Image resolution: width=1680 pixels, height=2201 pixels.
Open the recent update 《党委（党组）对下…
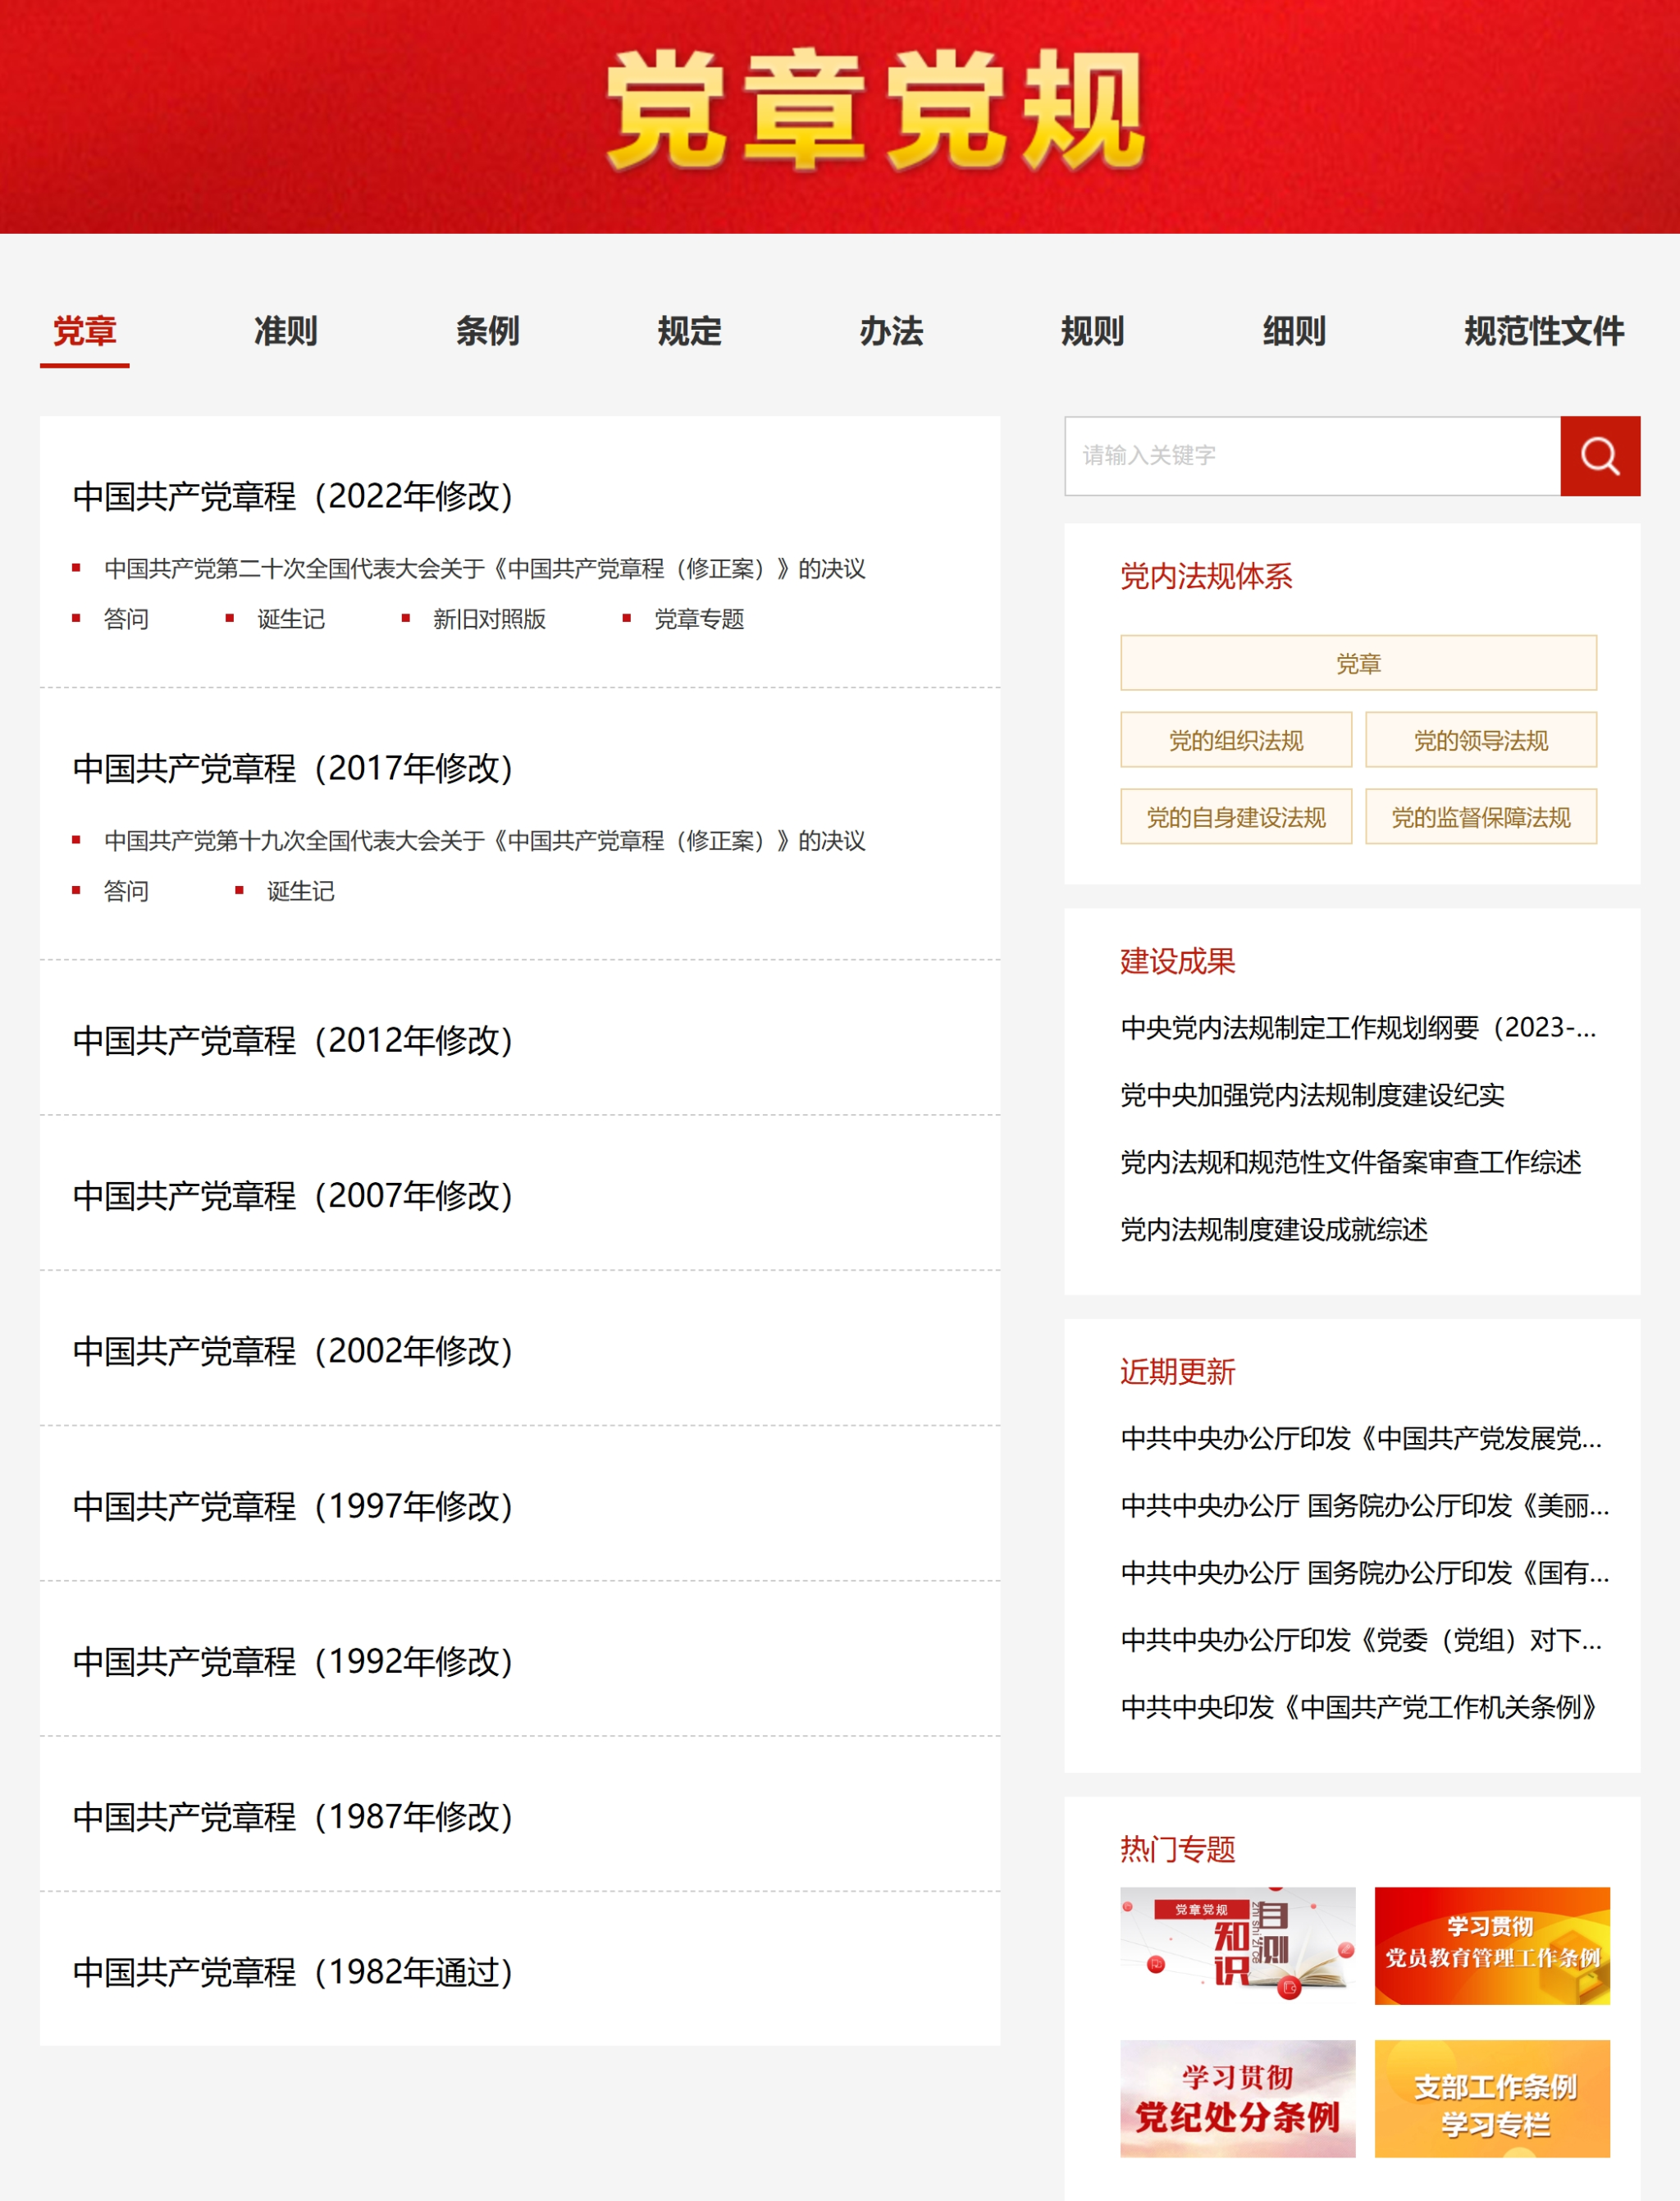(1361, 1640)
